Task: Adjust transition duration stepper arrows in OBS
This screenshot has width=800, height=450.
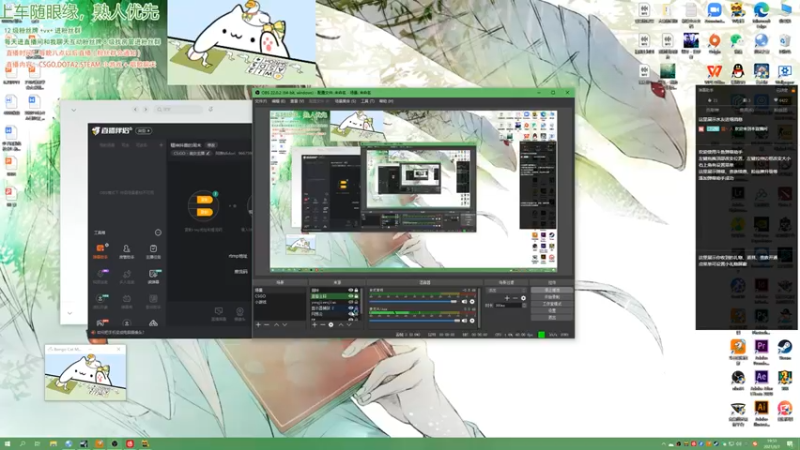Action: pyautogui.click(x=524, y=305)
